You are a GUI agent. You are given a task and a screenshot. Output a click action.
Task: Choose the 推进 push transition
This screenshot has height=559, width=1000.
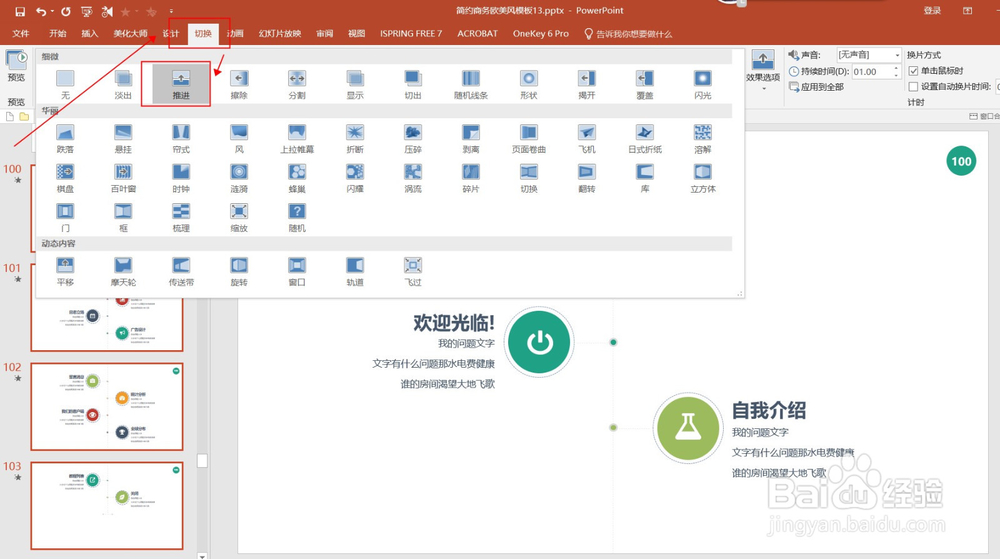181,84
